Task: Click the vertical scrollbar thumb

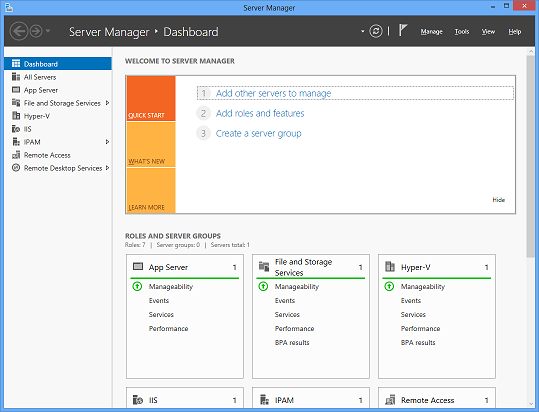Action: [x=530, y=156]
